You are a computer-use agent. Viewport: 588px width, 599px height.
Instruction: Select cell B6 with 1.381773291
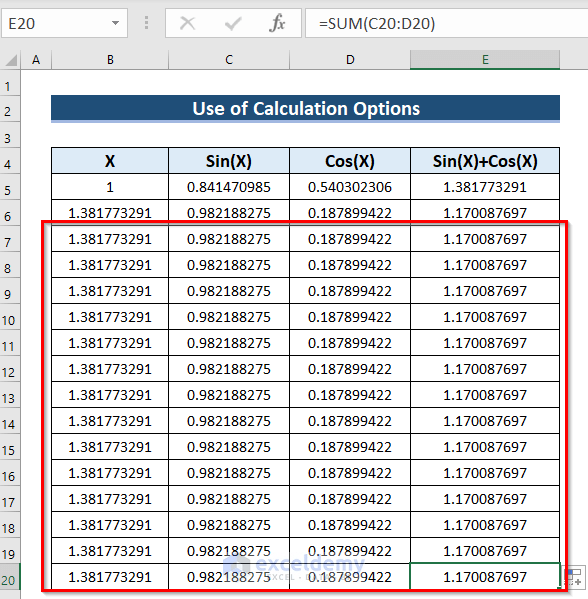[x=110, y=213]
